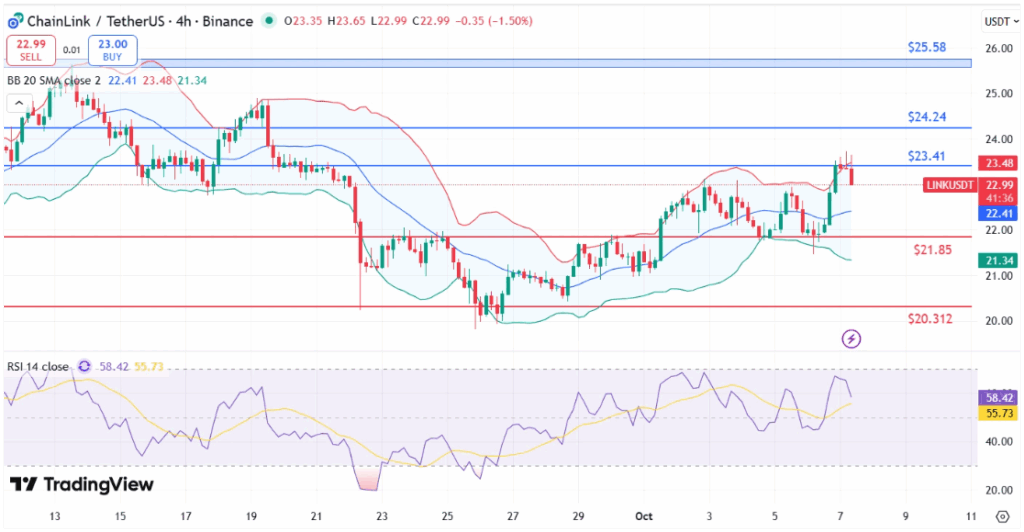
Task: Click the LINKUSDT price tag on axis
Action: pyautogui.click(x=996, y=184)
